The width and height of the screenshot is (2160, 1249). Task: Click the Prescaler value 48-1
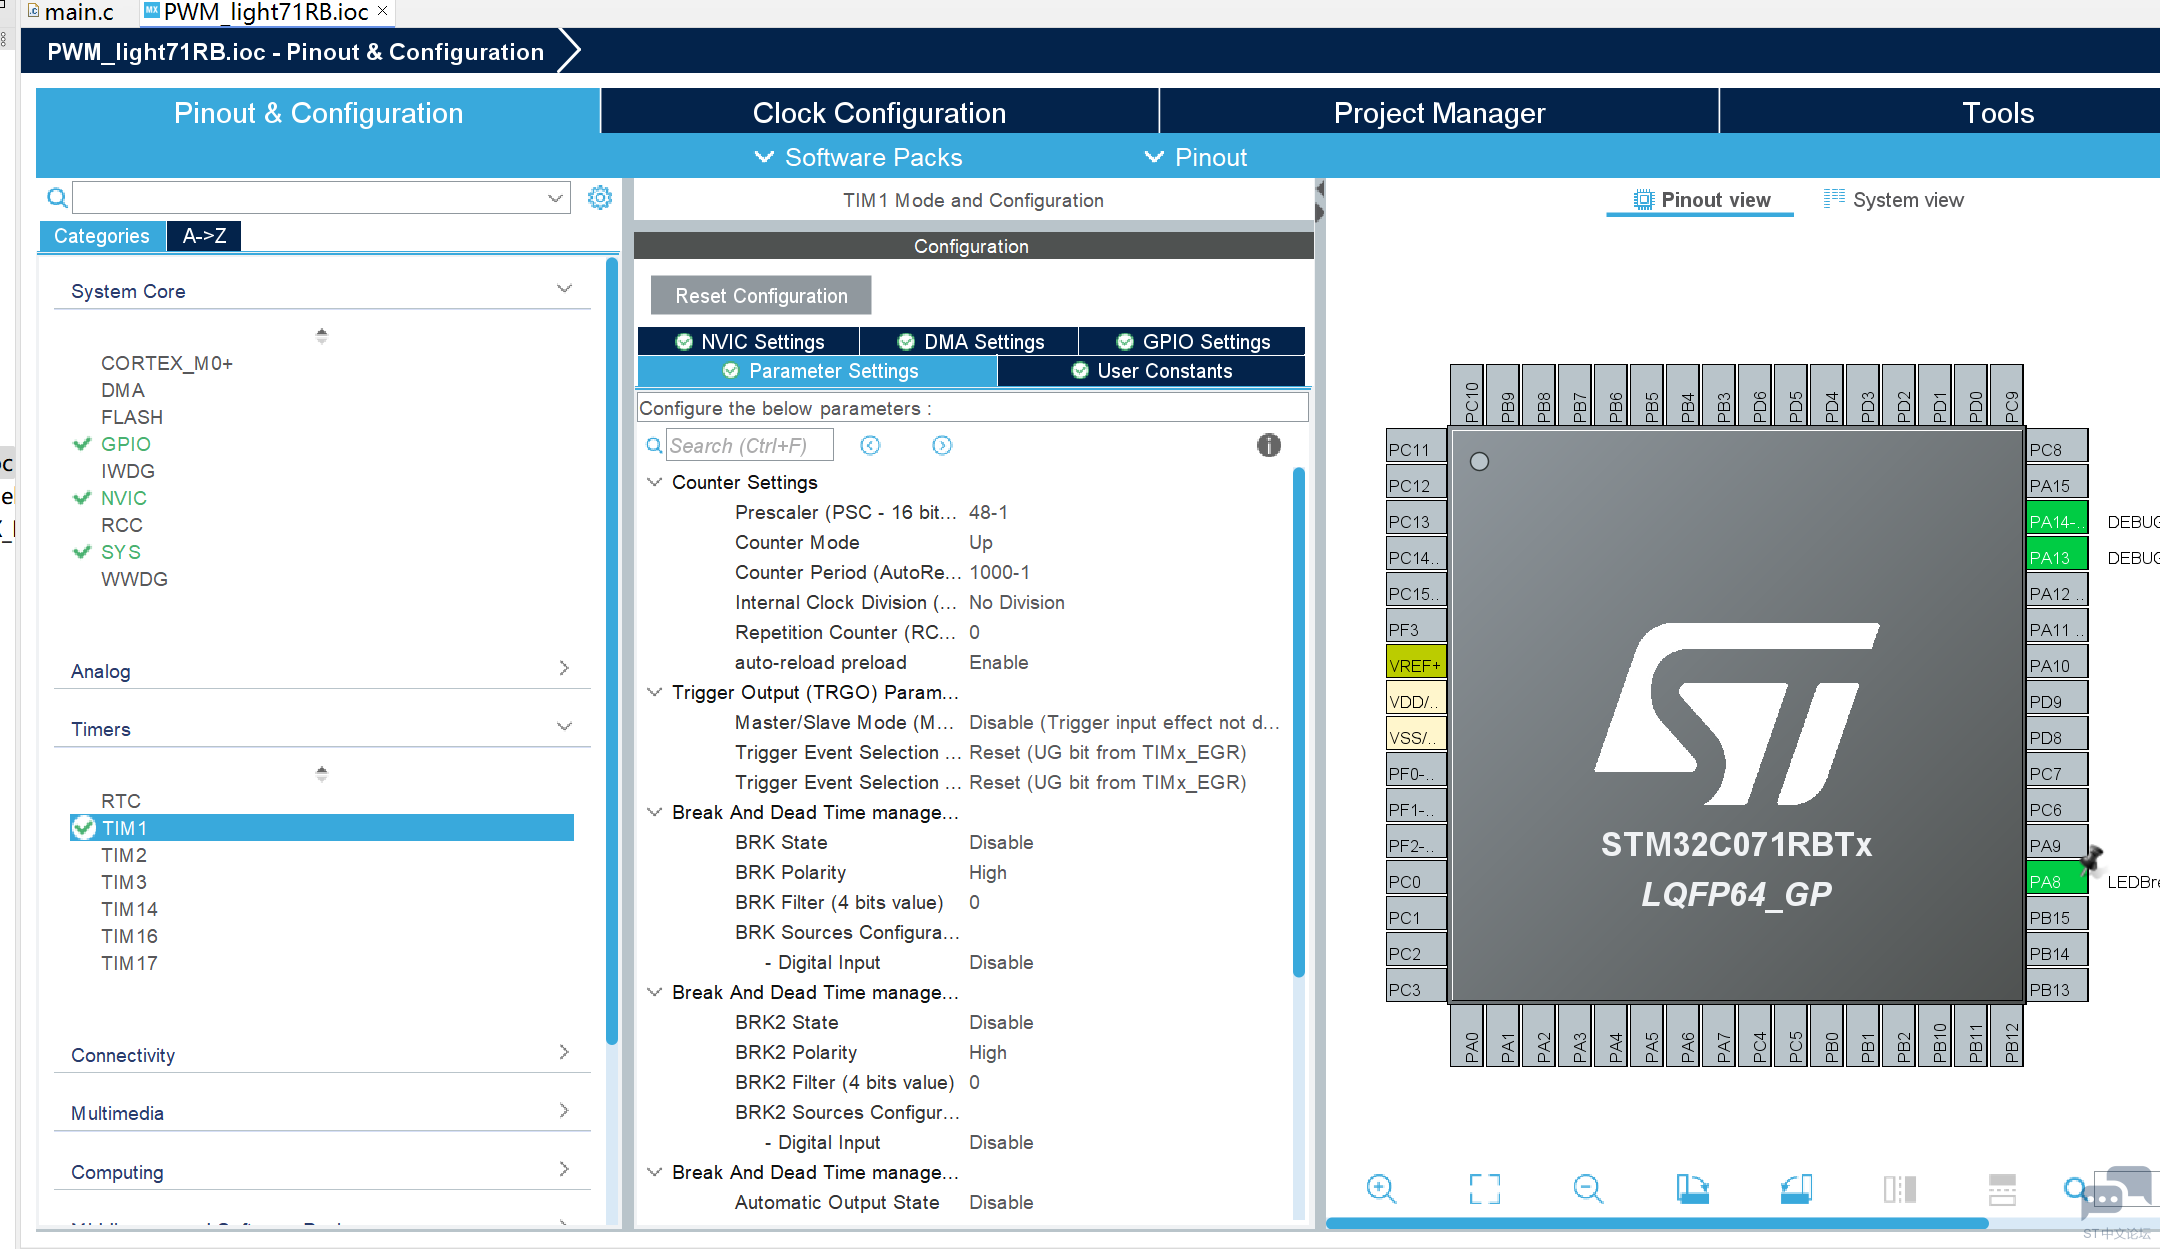click(988, 512)
